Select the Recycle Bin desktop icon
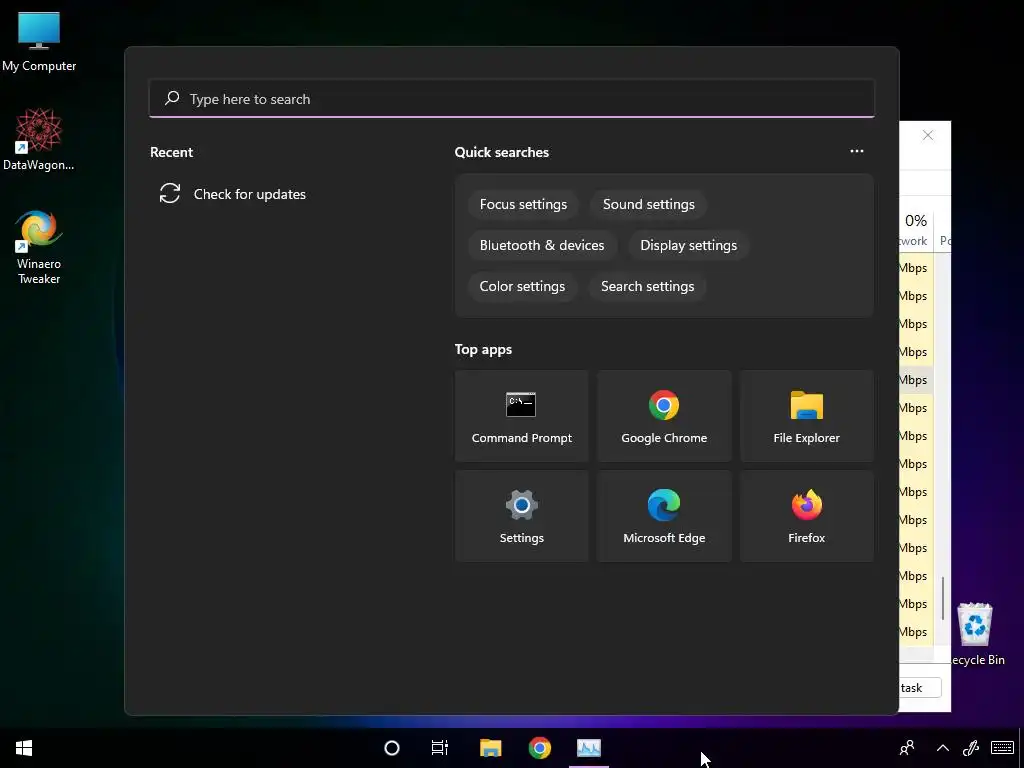Screen dimensions: 1024x768 [977, 634]
